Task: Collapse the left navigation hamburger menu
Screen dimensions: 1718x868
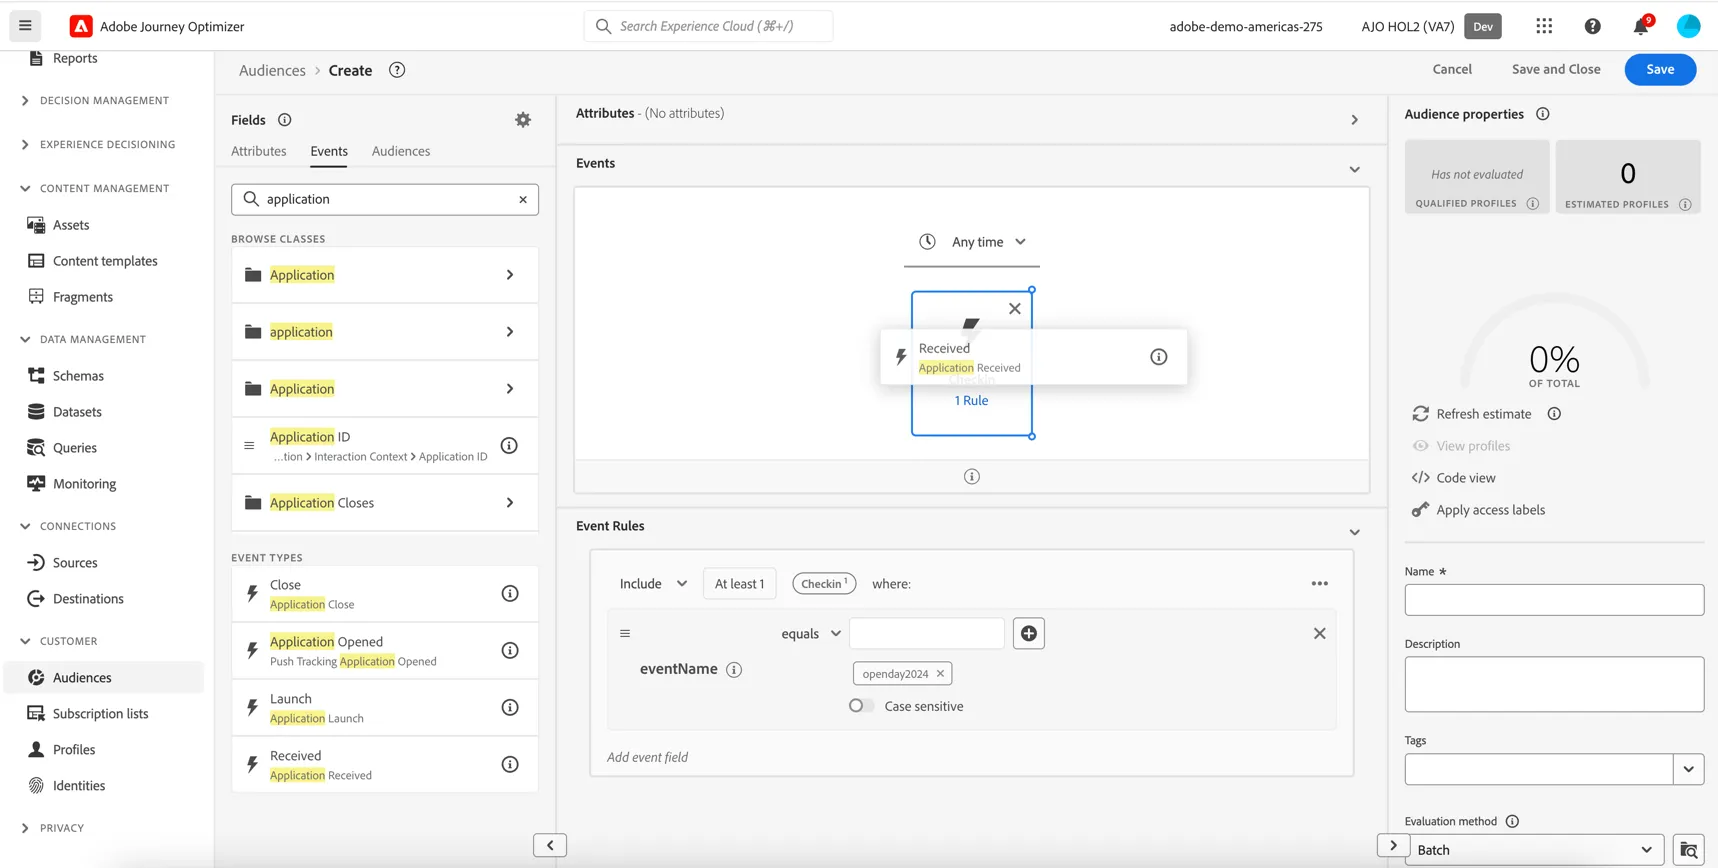Action: (25, 26)
